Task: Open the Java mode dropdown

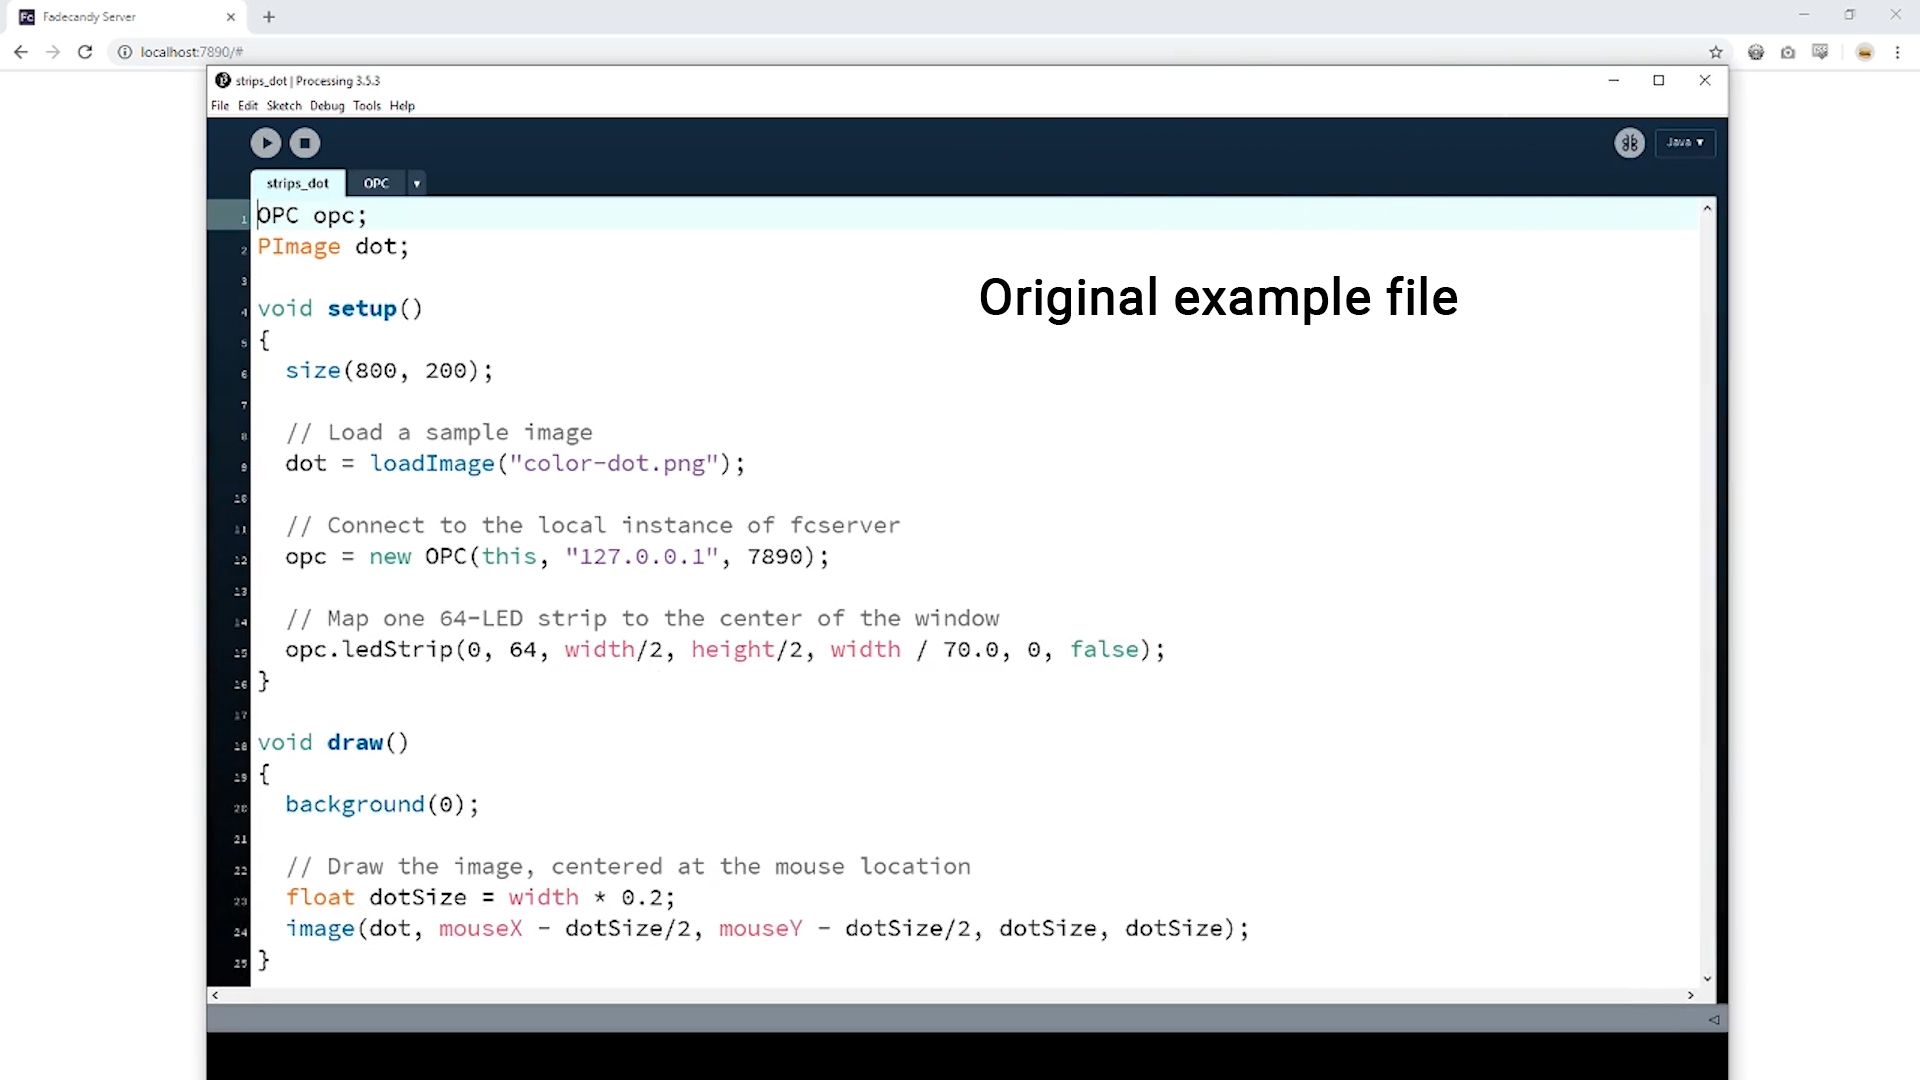Action: tap(1685, 143)
